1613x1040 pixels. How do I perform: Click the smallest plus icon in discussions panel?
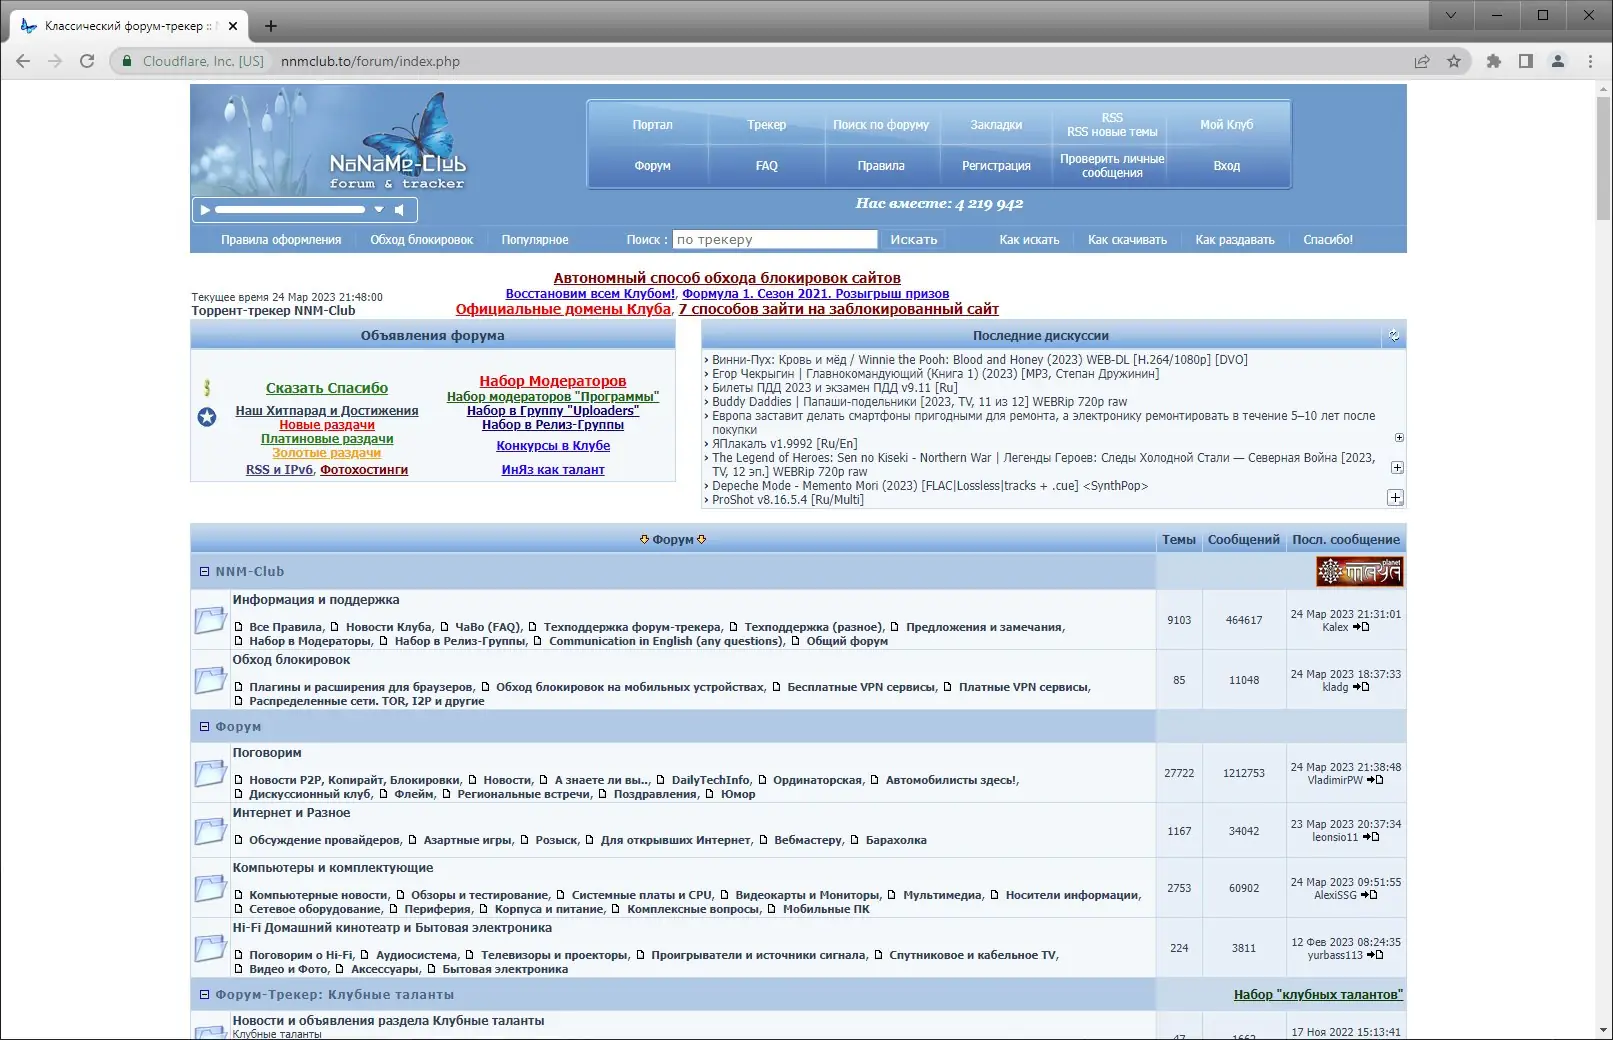coord(1399,438)
